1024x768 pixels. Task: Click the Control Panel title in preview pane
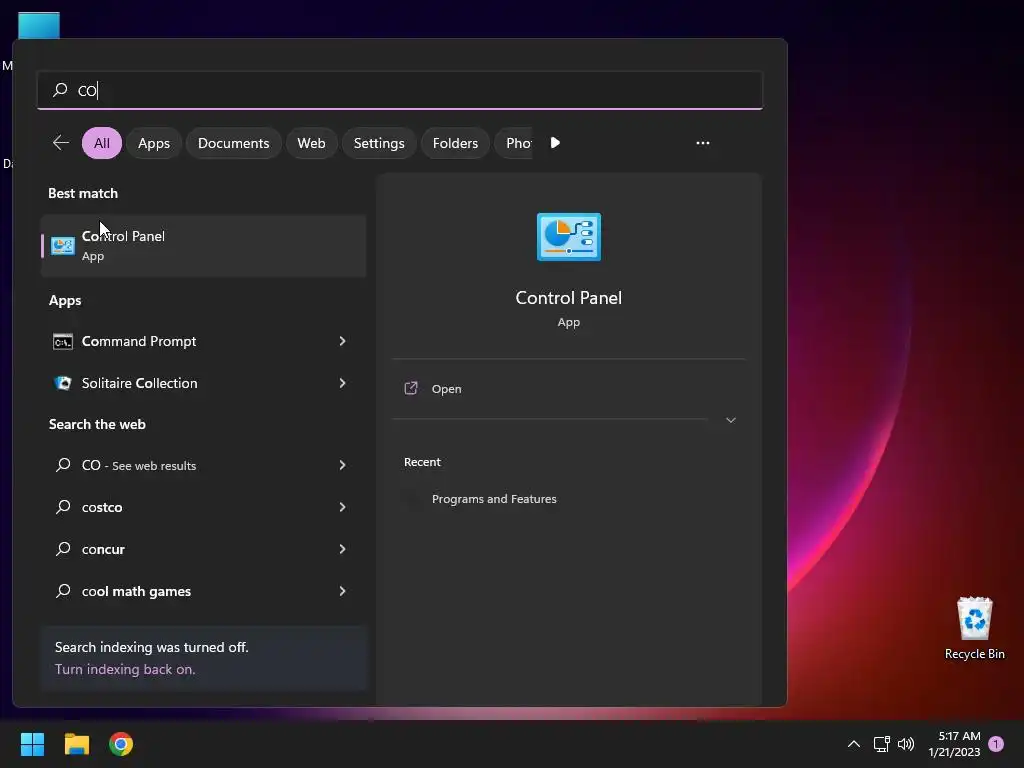click(x=568, y=298)
